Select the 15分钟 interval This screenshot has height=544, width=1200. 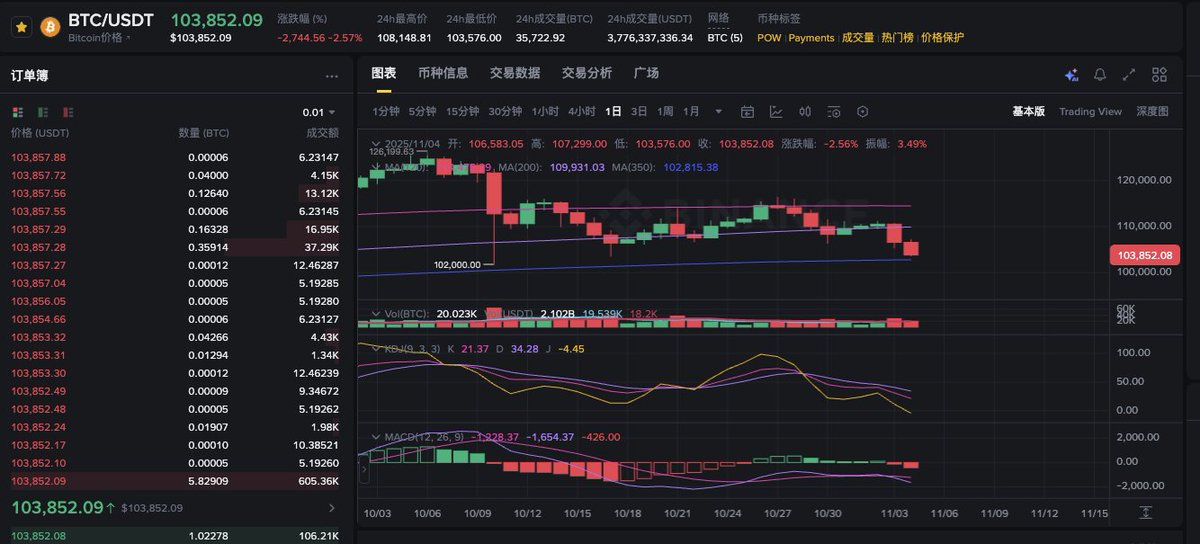(462, 112)
